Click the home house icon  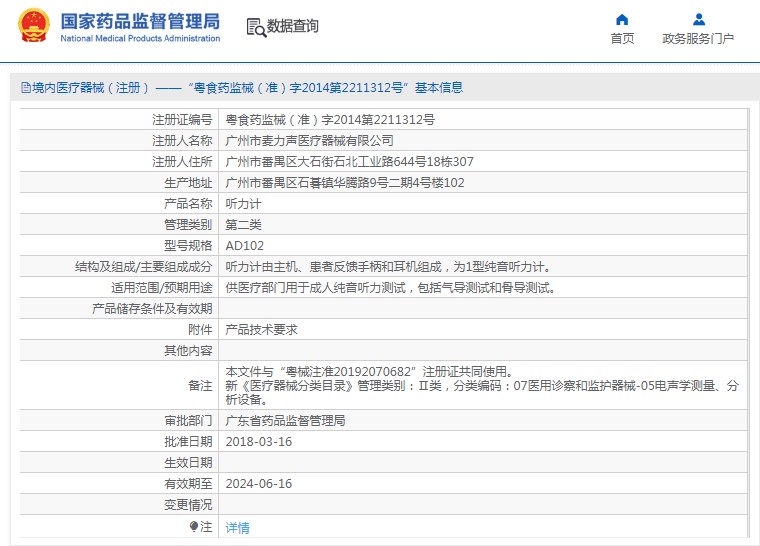point(622,19)
